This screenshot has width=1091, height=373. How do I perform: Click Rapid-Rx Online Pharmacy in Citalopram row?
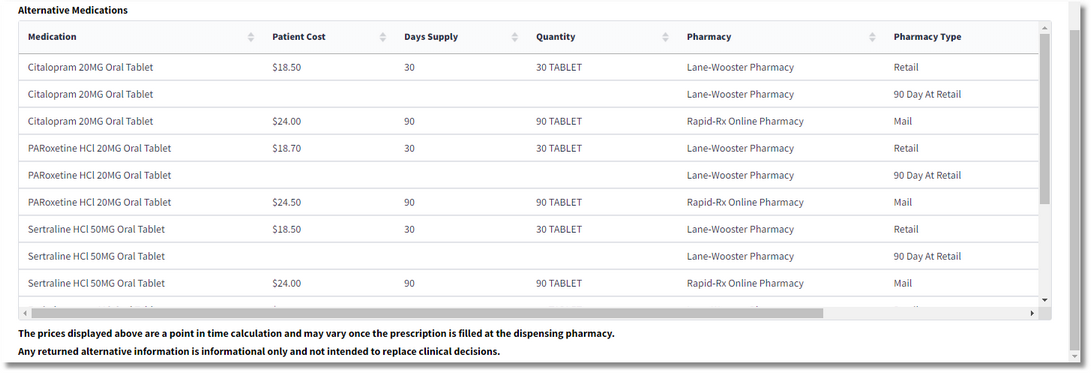744,121
